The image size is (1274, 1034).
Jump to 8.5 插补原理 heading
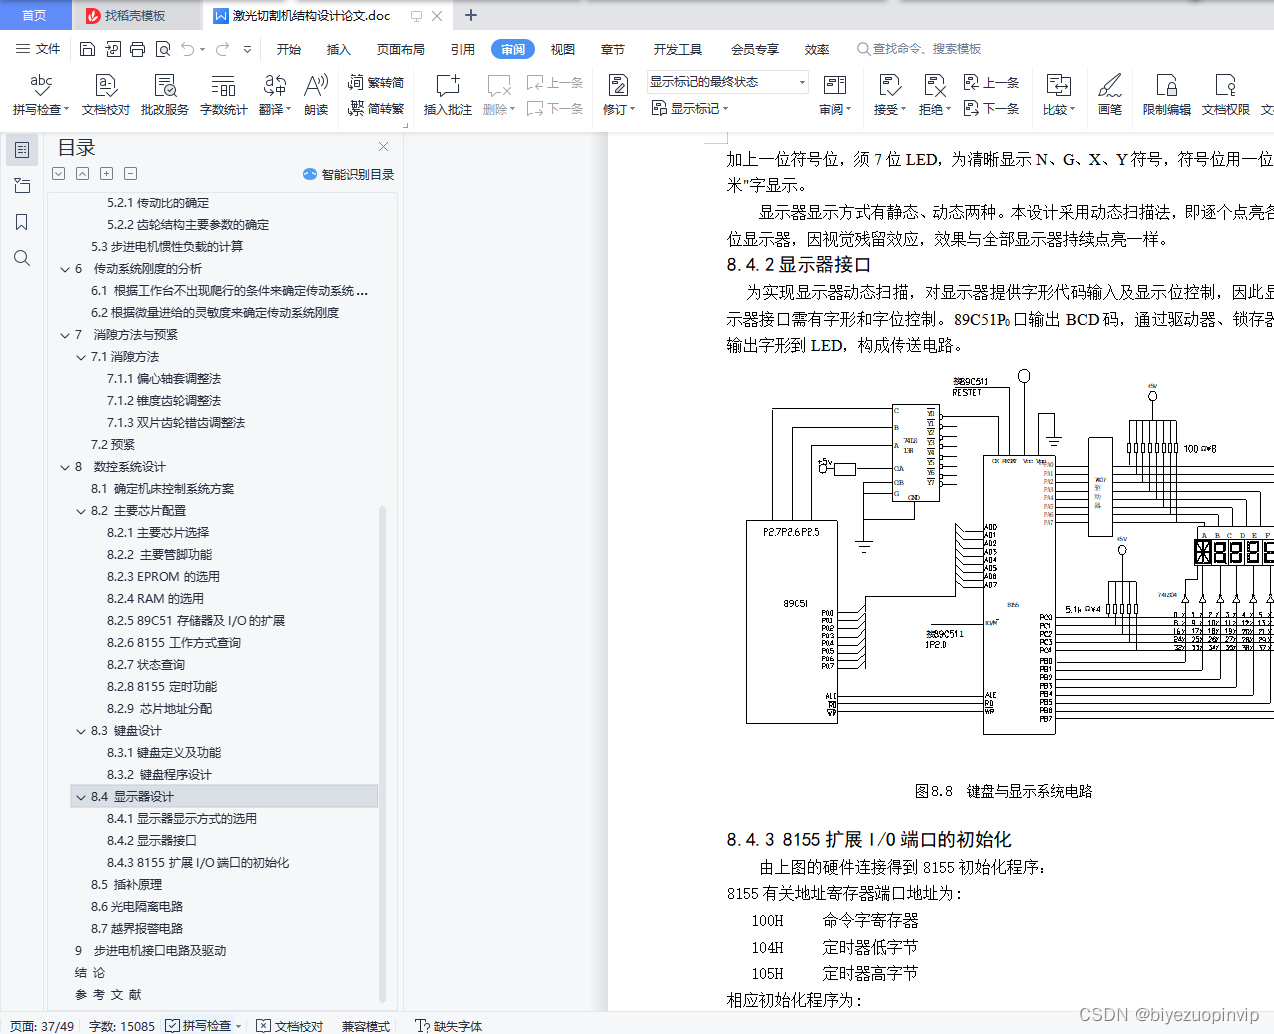point(126,885)
